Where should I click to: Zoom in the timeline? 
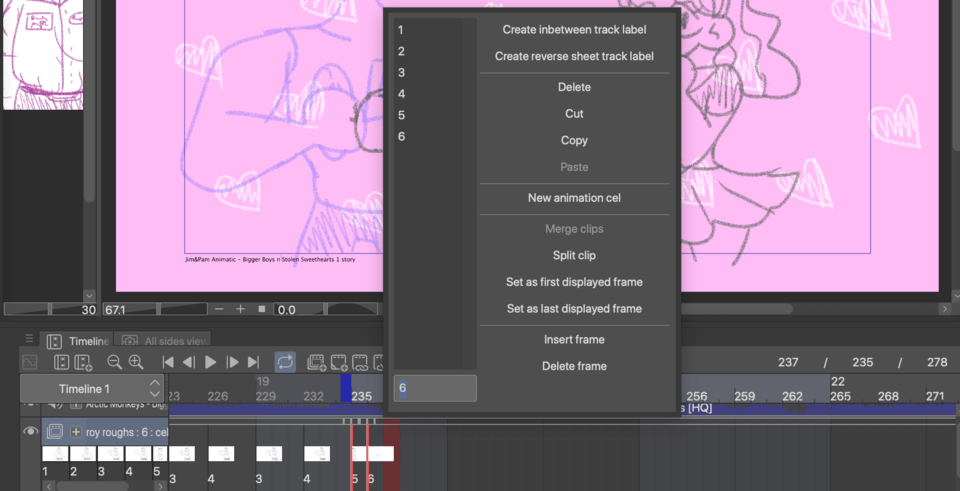pyautogui.click(x=136, y=362)
